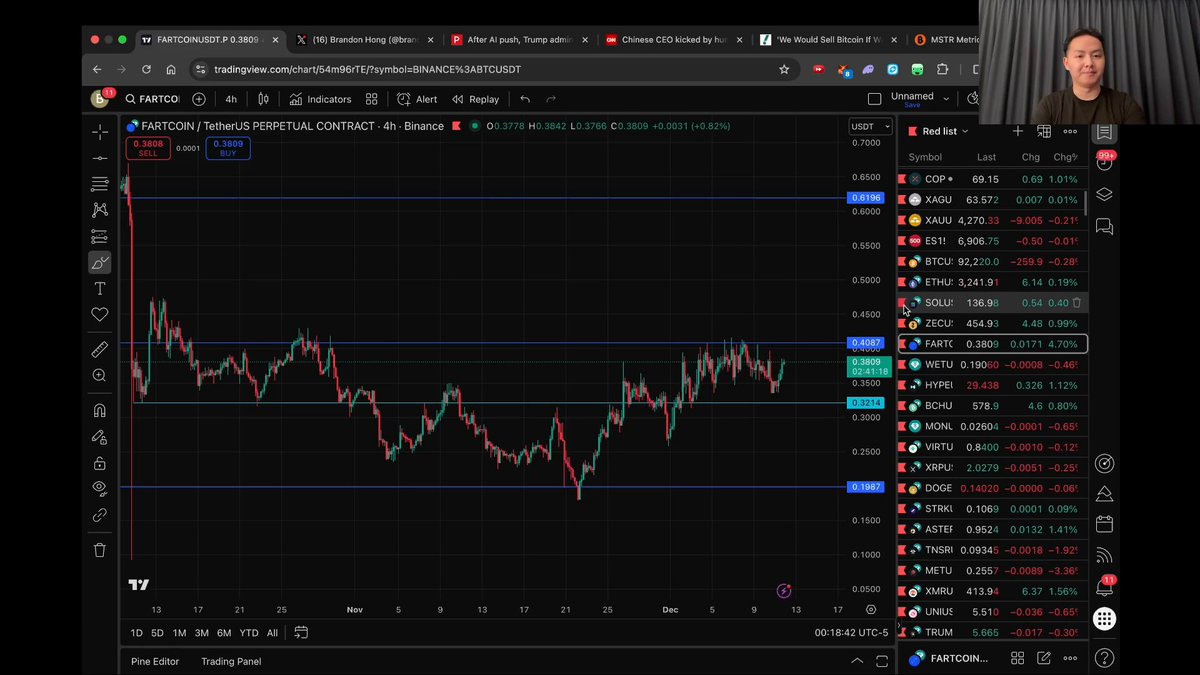Add symbol with watchlist plus icon
1200x675 pixels.
(x=1017, y=131)
